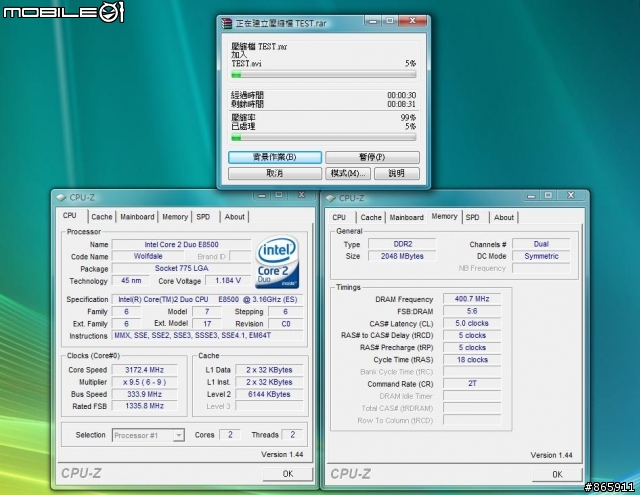
Task: Click the Level 2 cache value 6144 KBytes
Action: point(269,394)
